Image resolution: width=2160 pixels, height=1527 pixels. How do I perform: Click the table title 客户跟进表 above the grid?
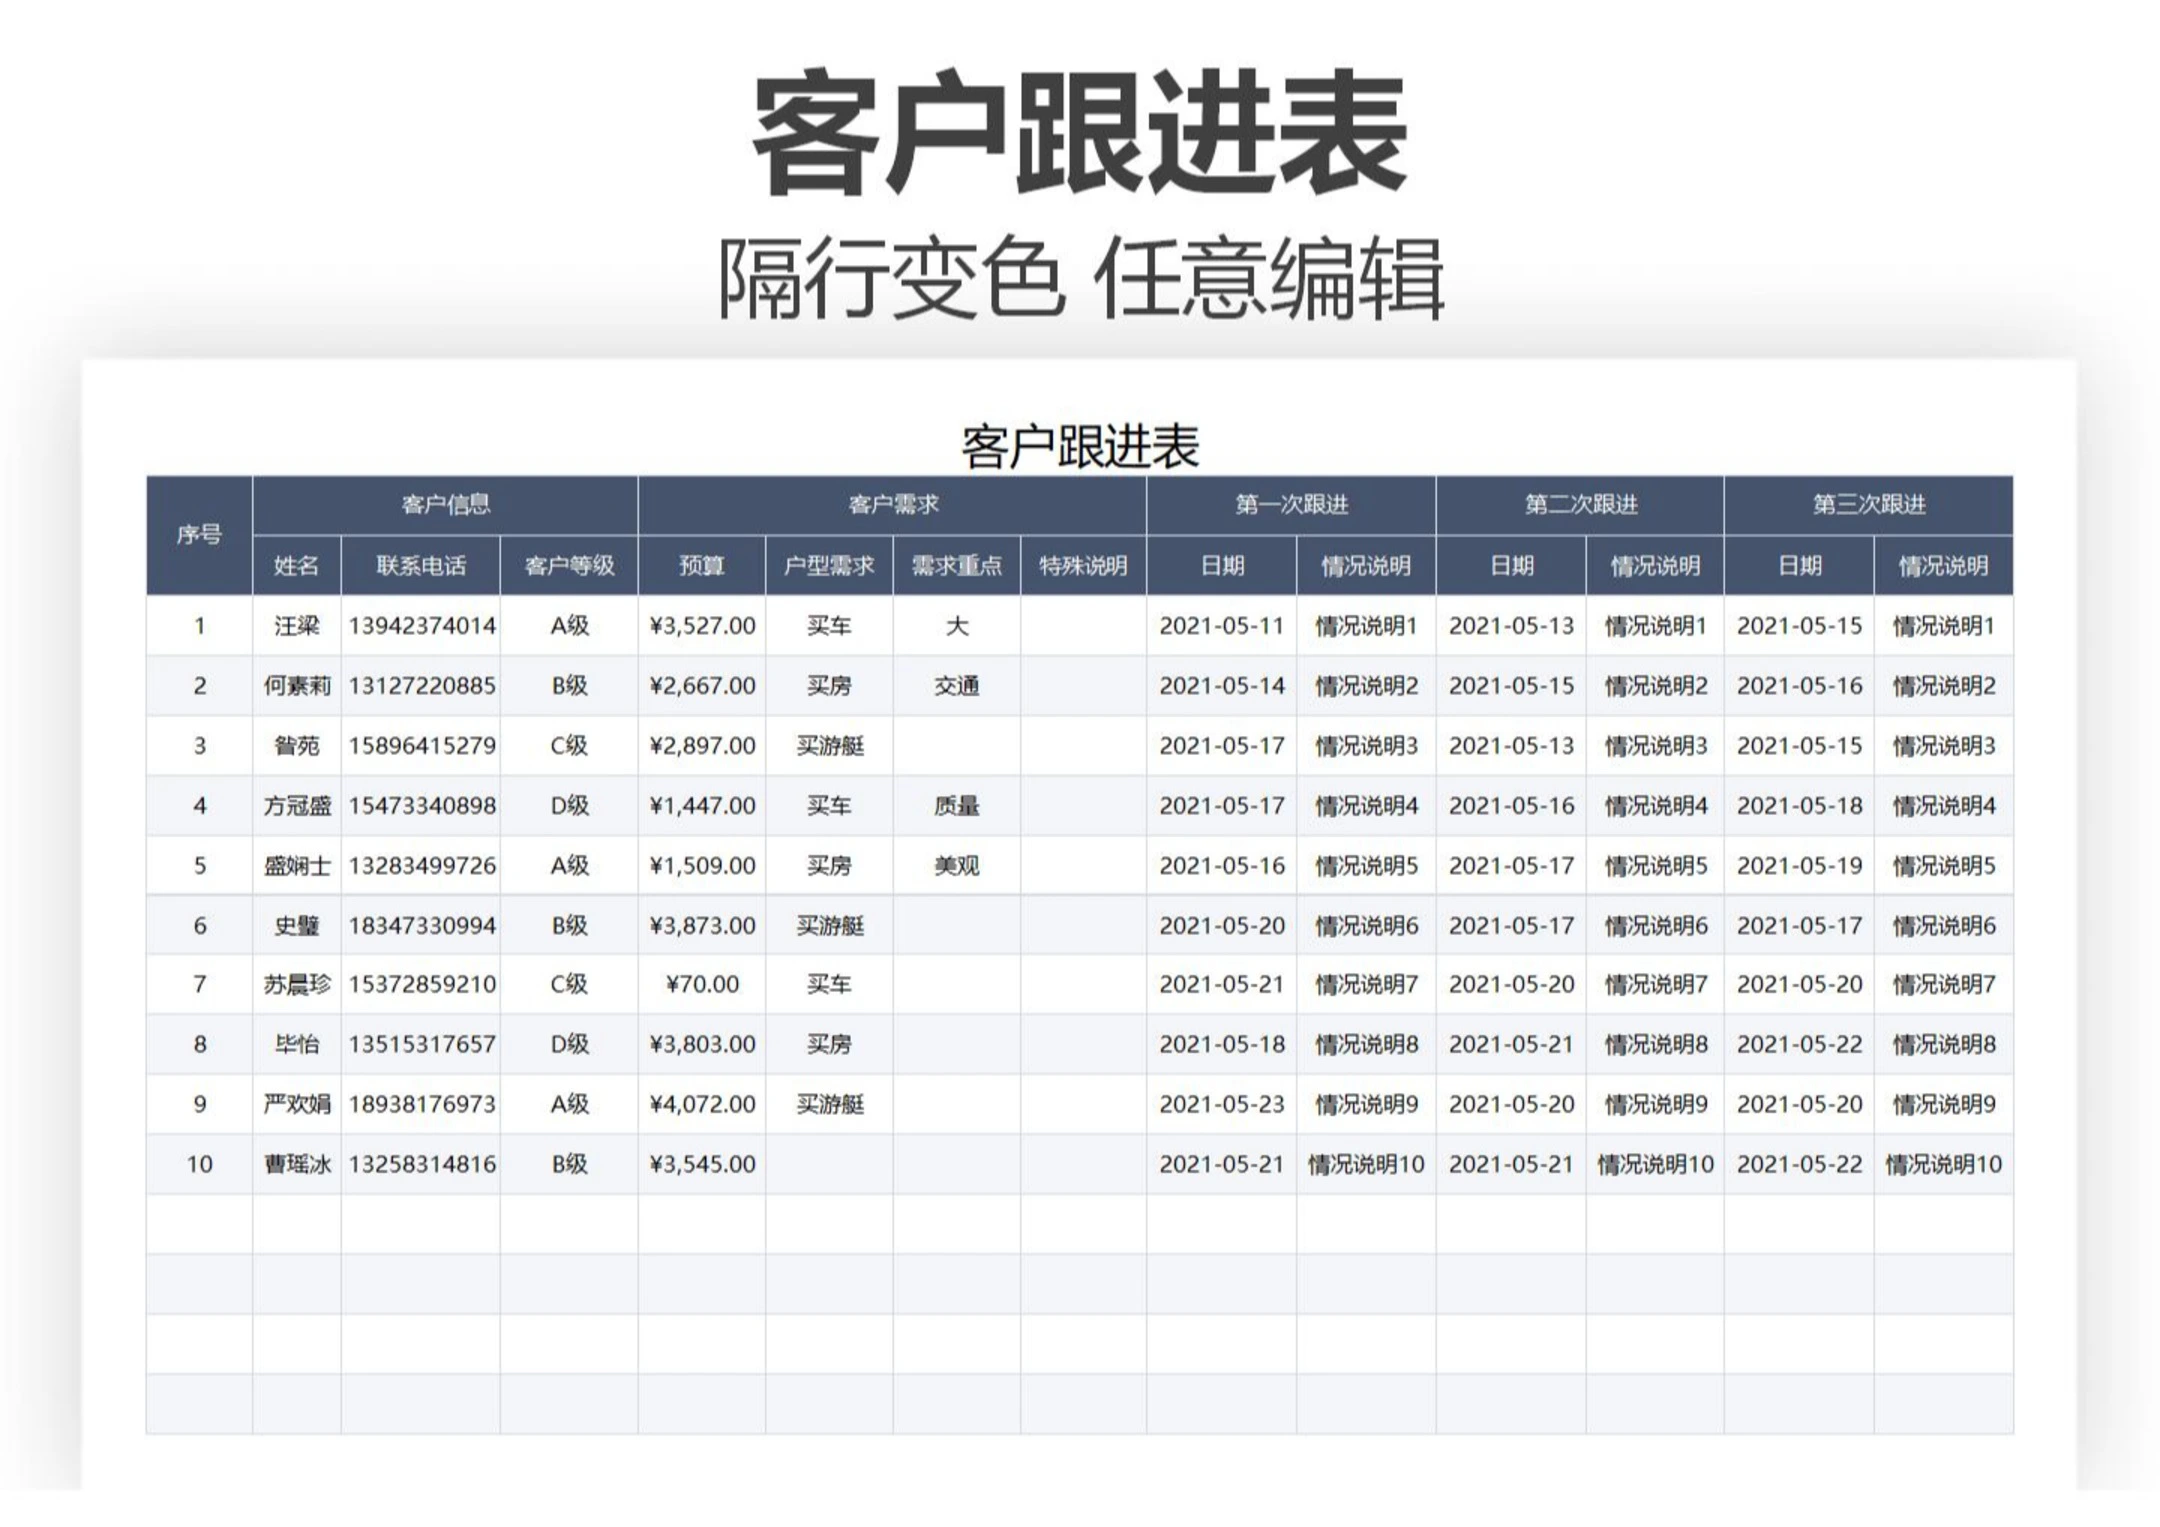1080,447
